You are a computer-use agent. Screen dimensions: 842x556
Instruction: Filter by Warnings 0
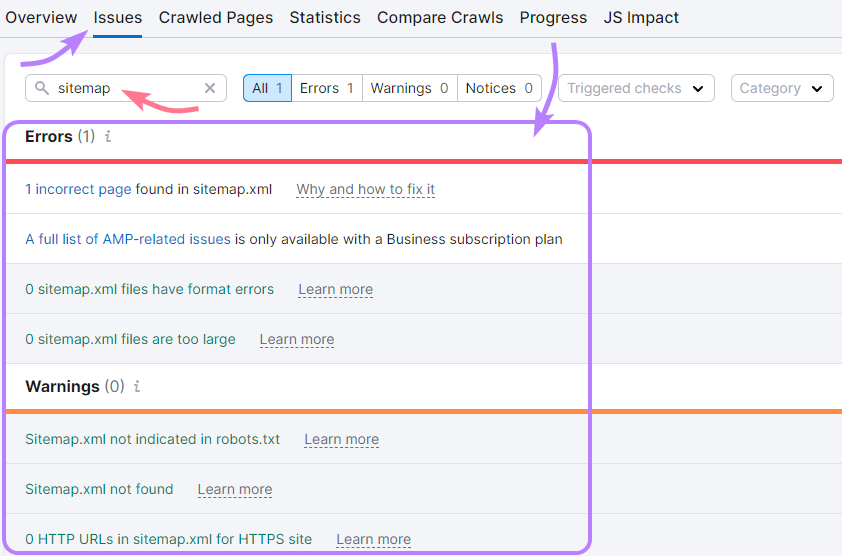(410, 88)
